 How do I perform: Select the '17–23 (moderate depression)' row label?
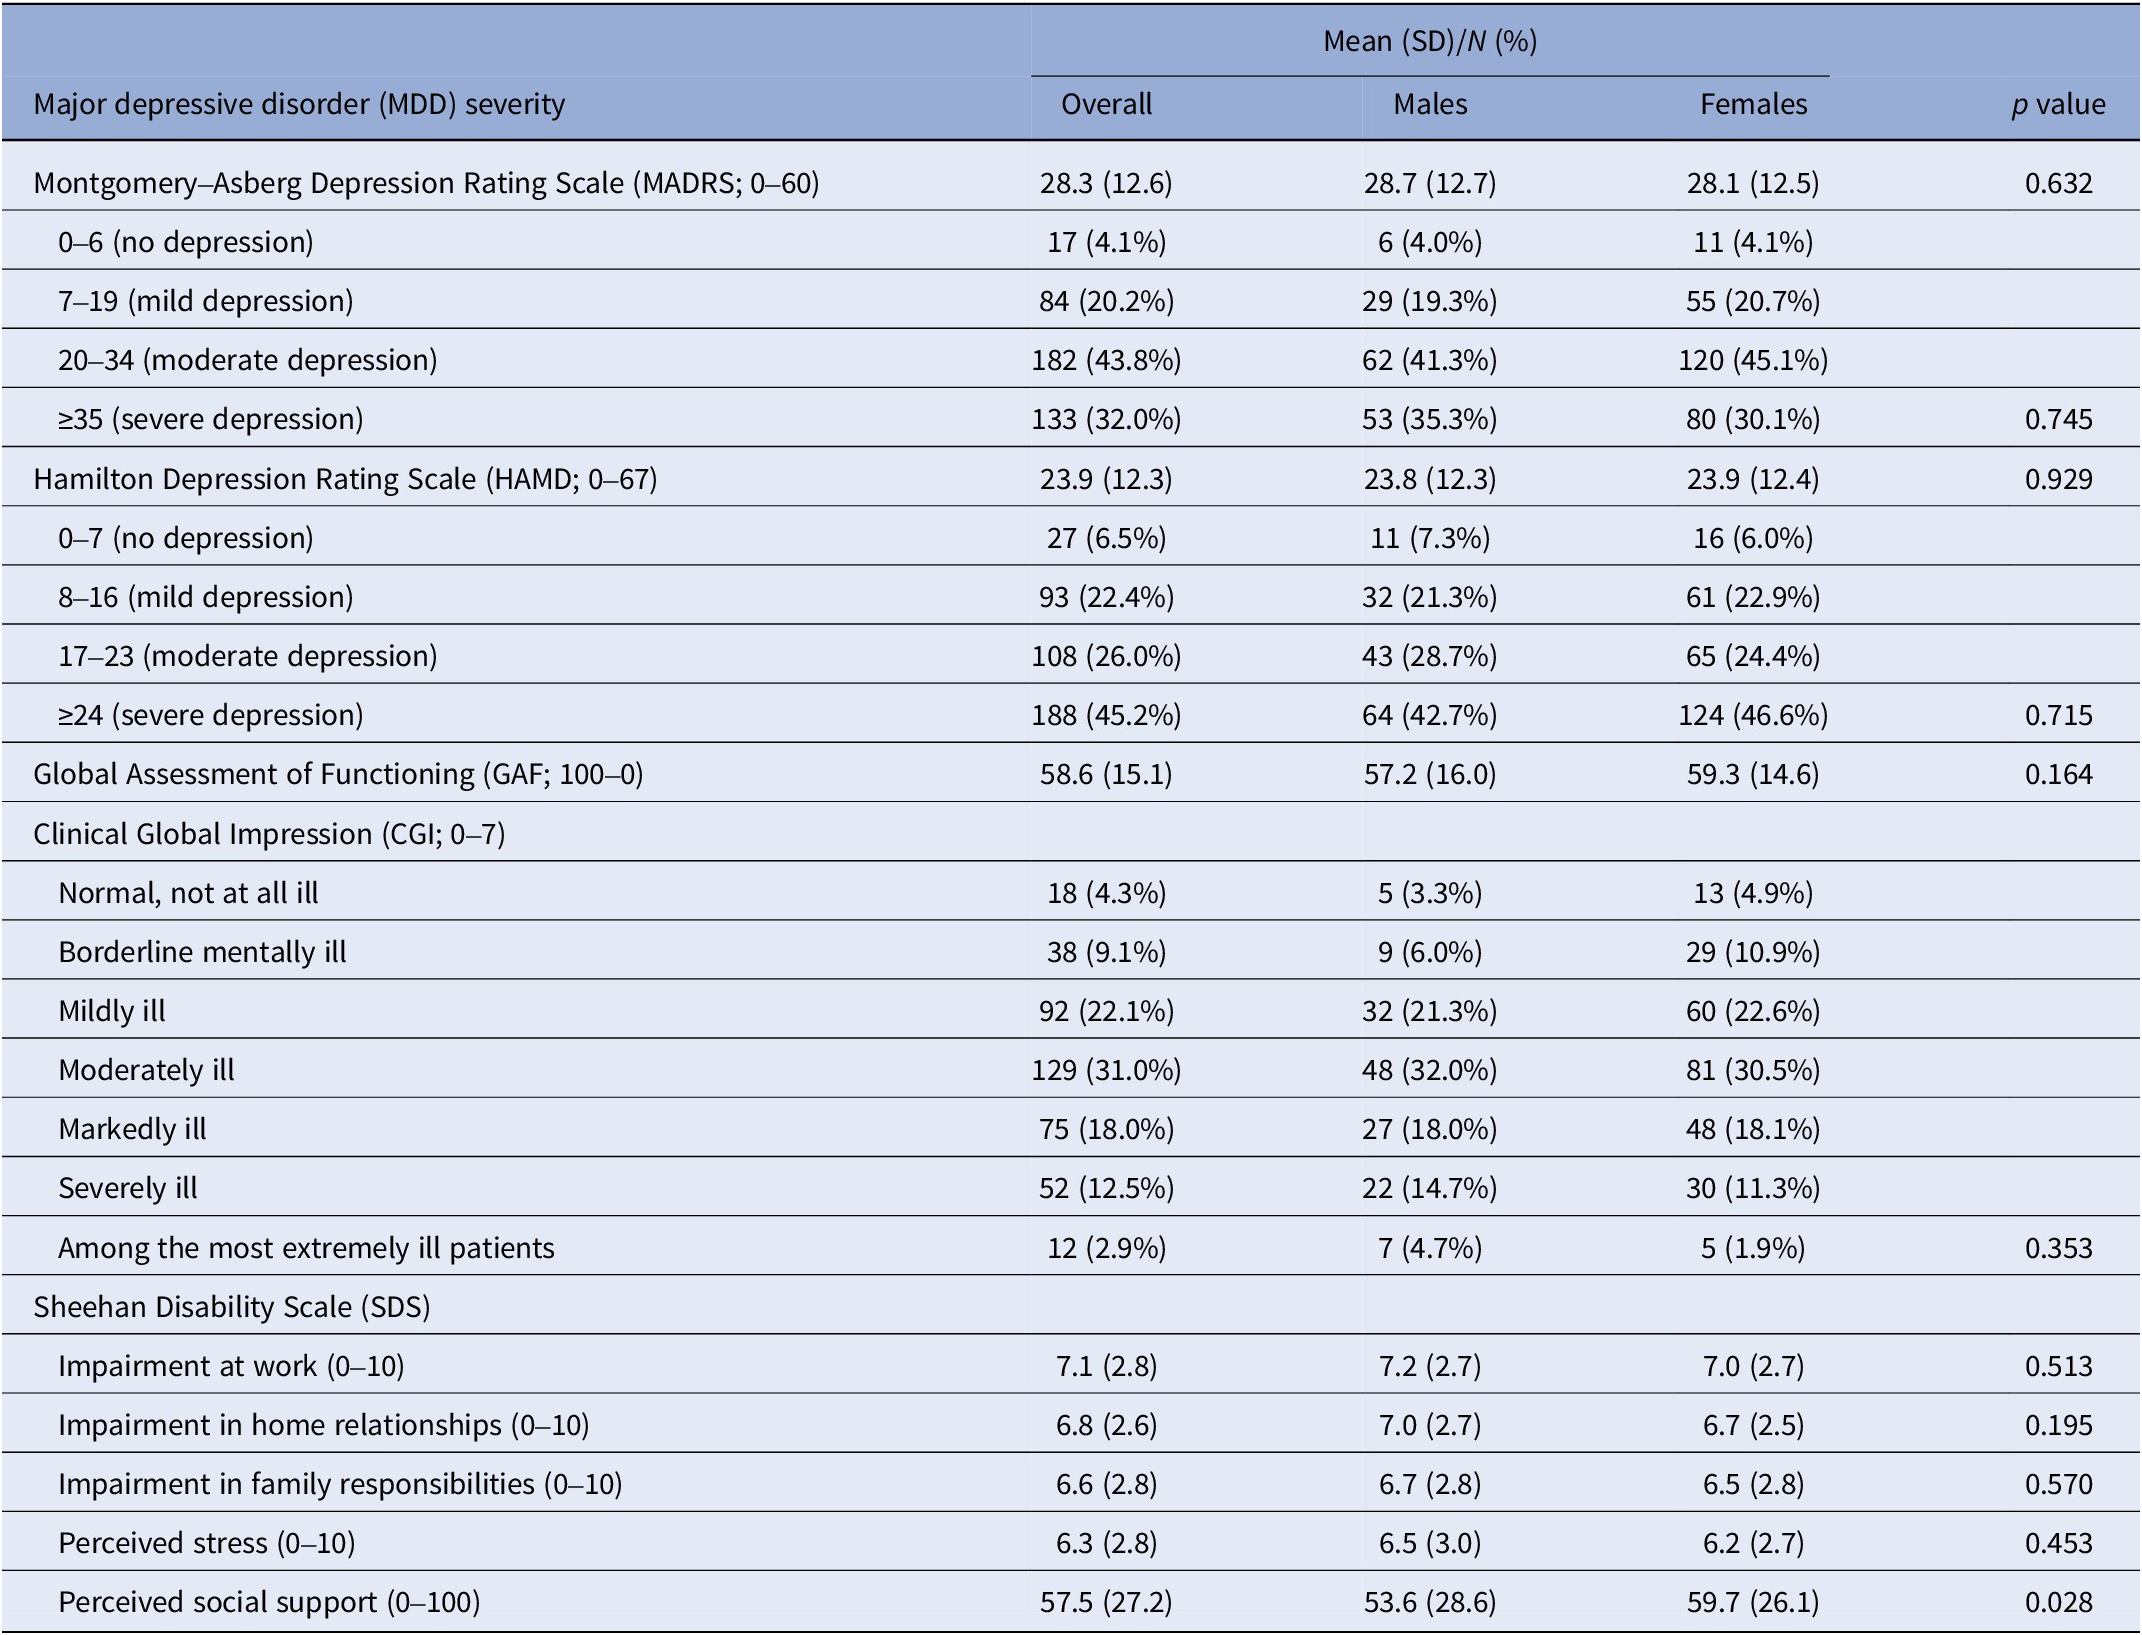[248, 656]
